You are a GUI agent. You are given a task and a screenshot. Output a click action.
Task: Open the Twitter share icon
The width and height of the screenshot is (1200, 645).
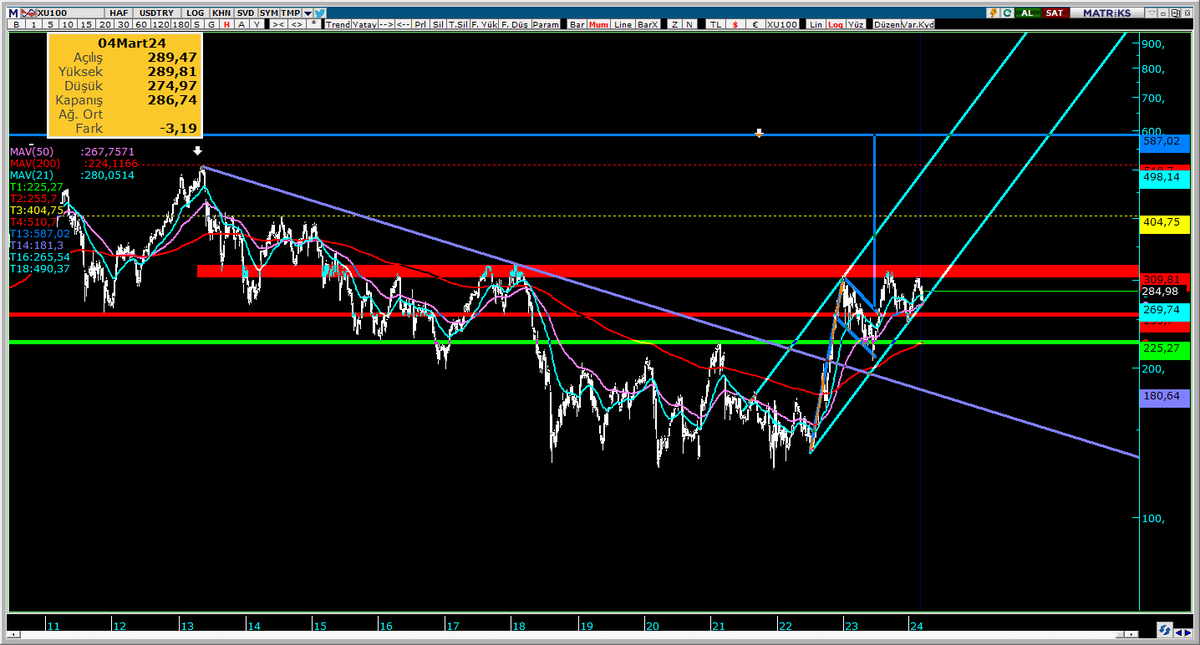click(320, 13)
